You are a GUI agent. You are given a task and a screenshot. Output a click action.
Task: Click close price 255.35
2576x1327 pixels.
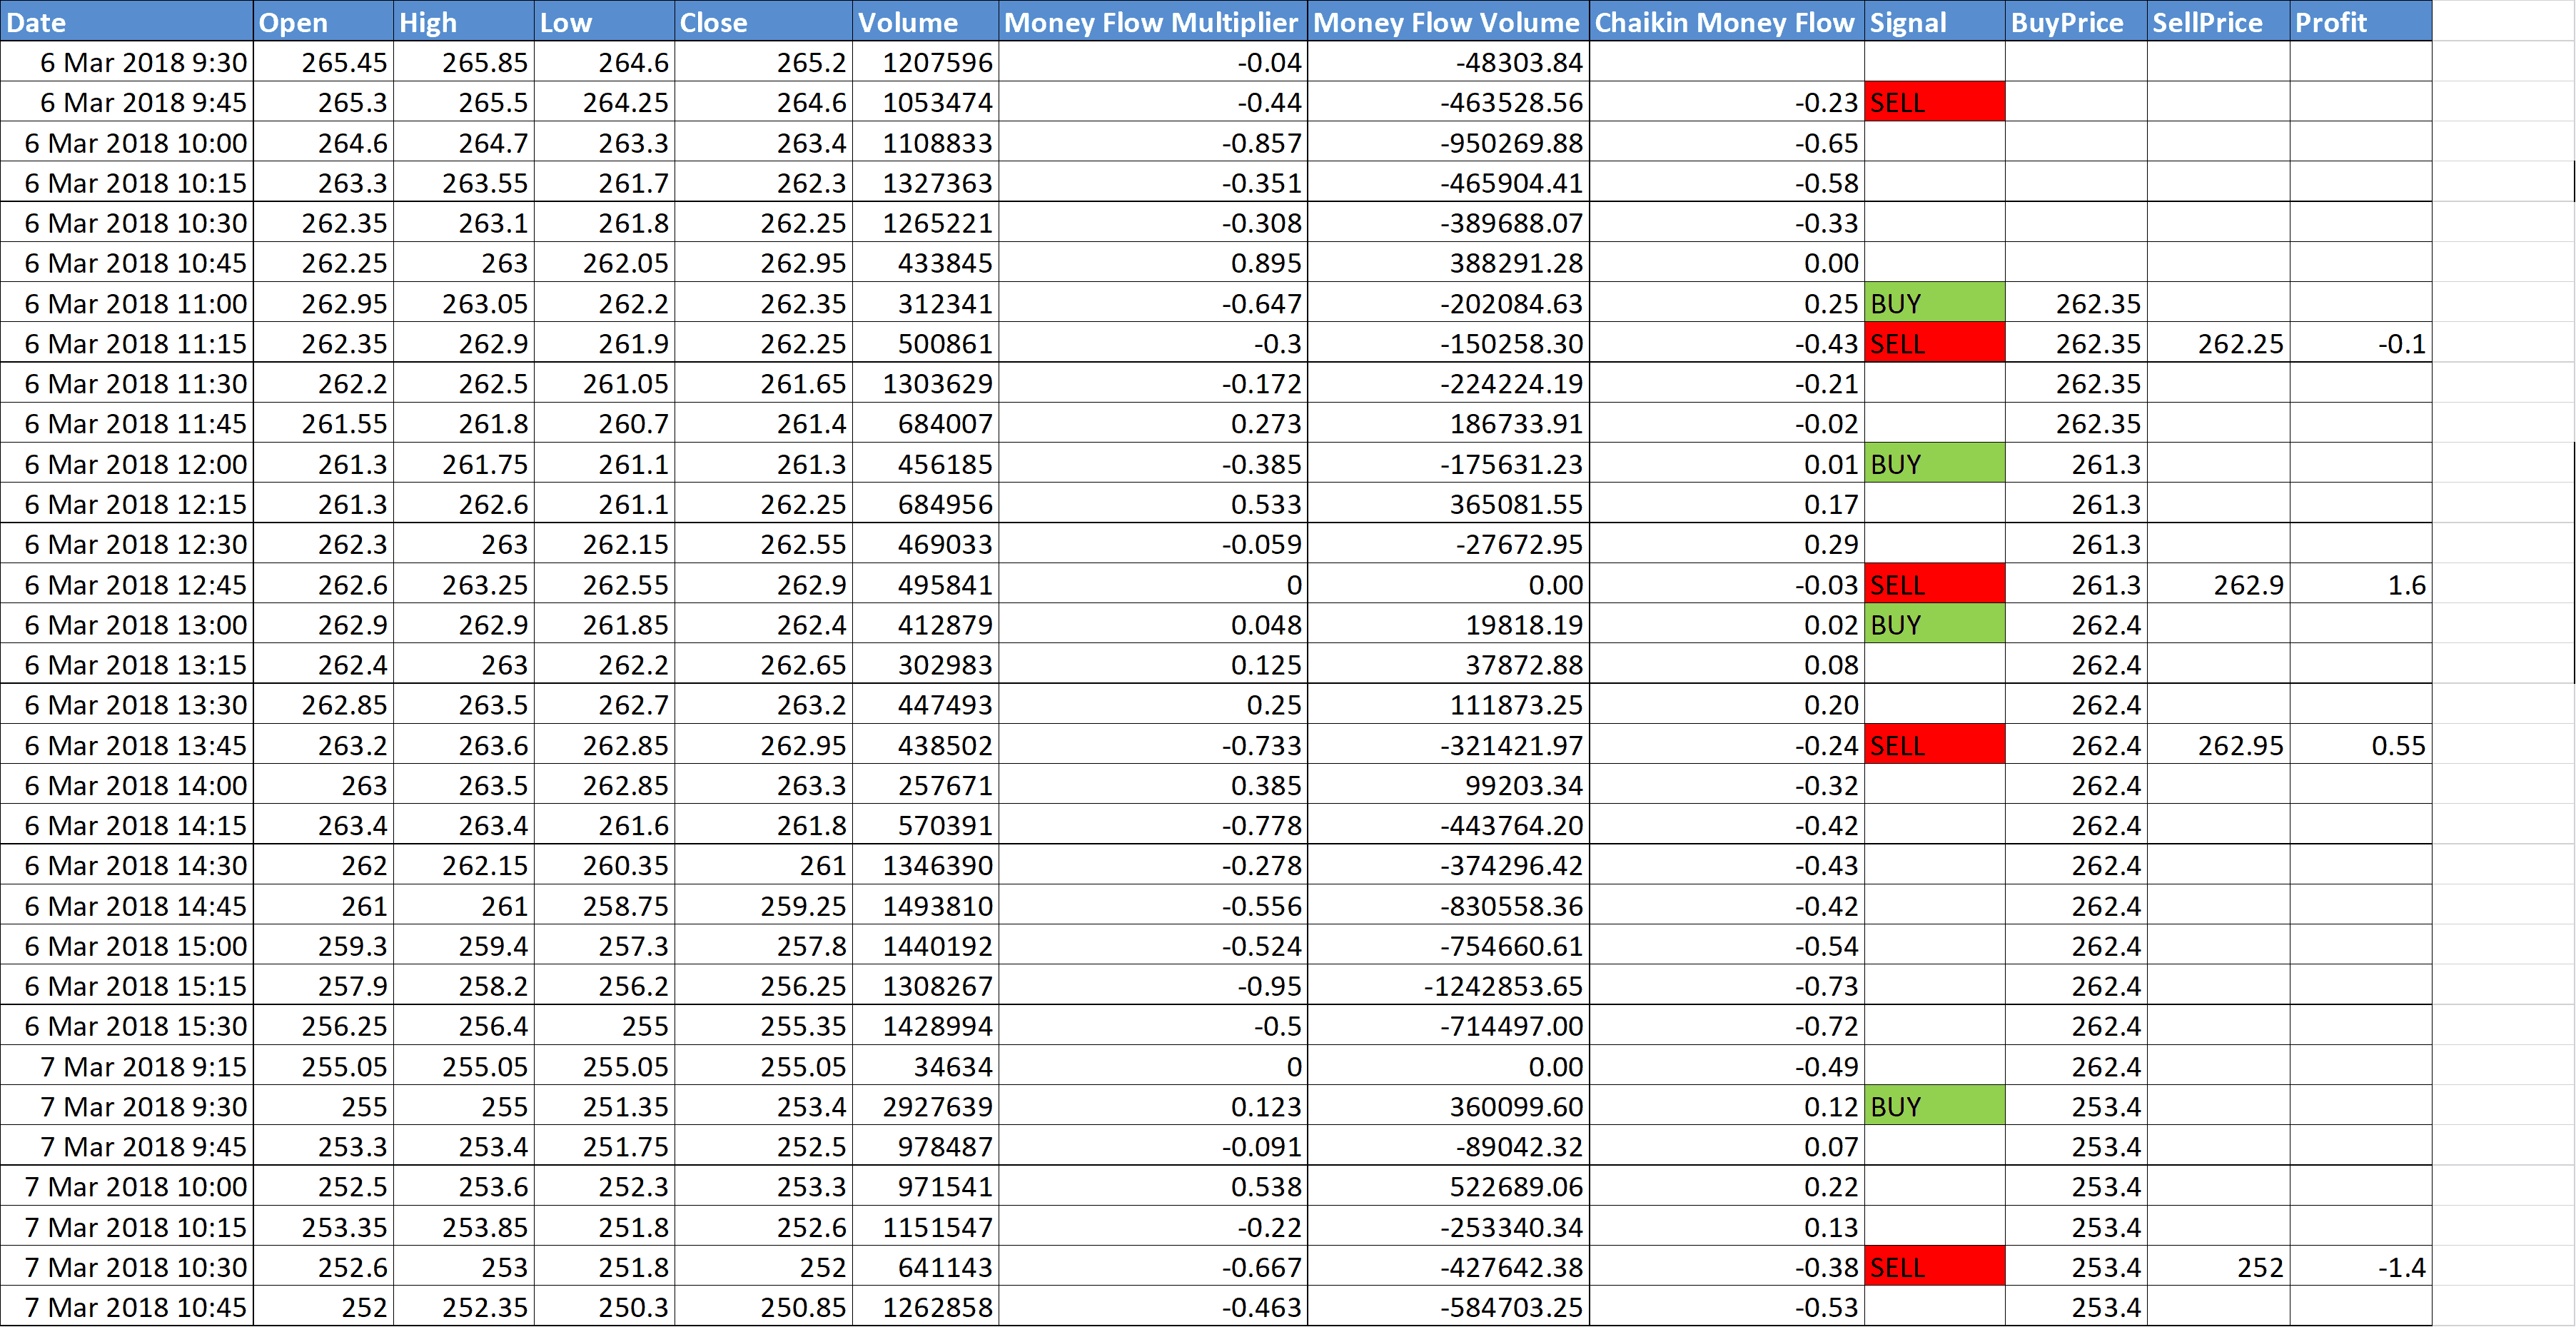coord(763,1026)
